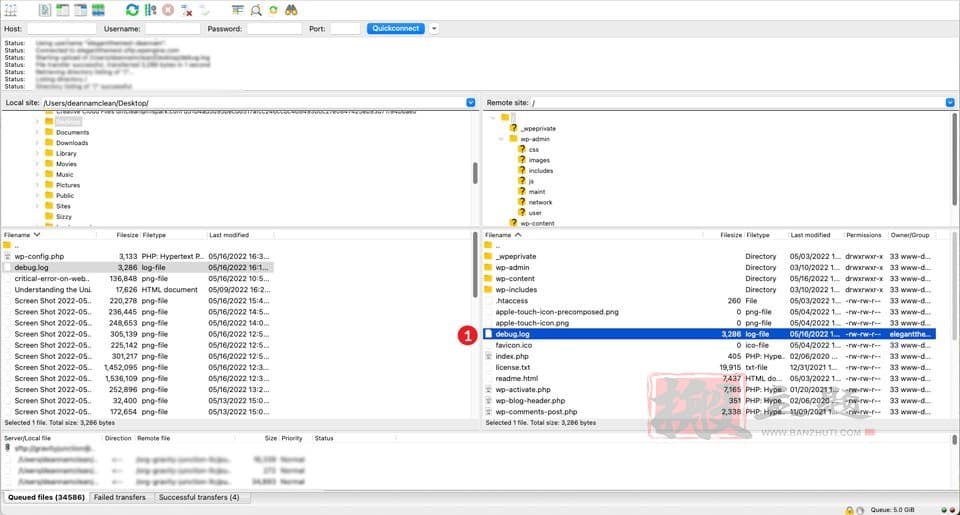Click the speed limits icon in status bar

click(860, 510)
